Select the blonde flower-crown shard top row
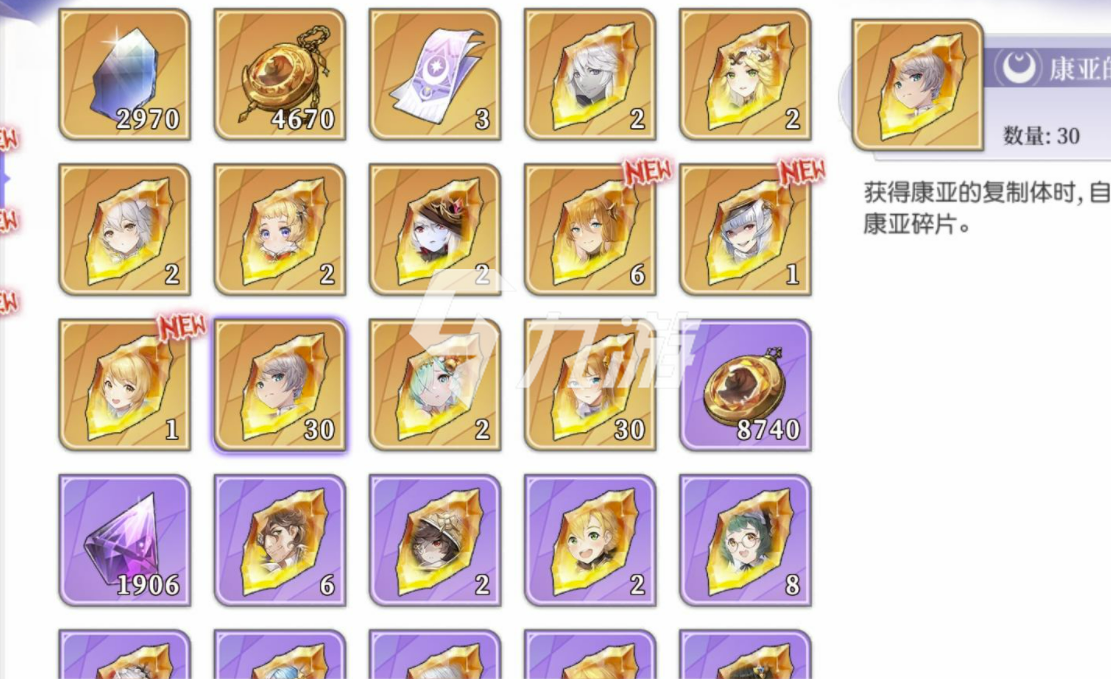Image resolution: width=1111 pixels, height=679 pixels. pos(745,74)
